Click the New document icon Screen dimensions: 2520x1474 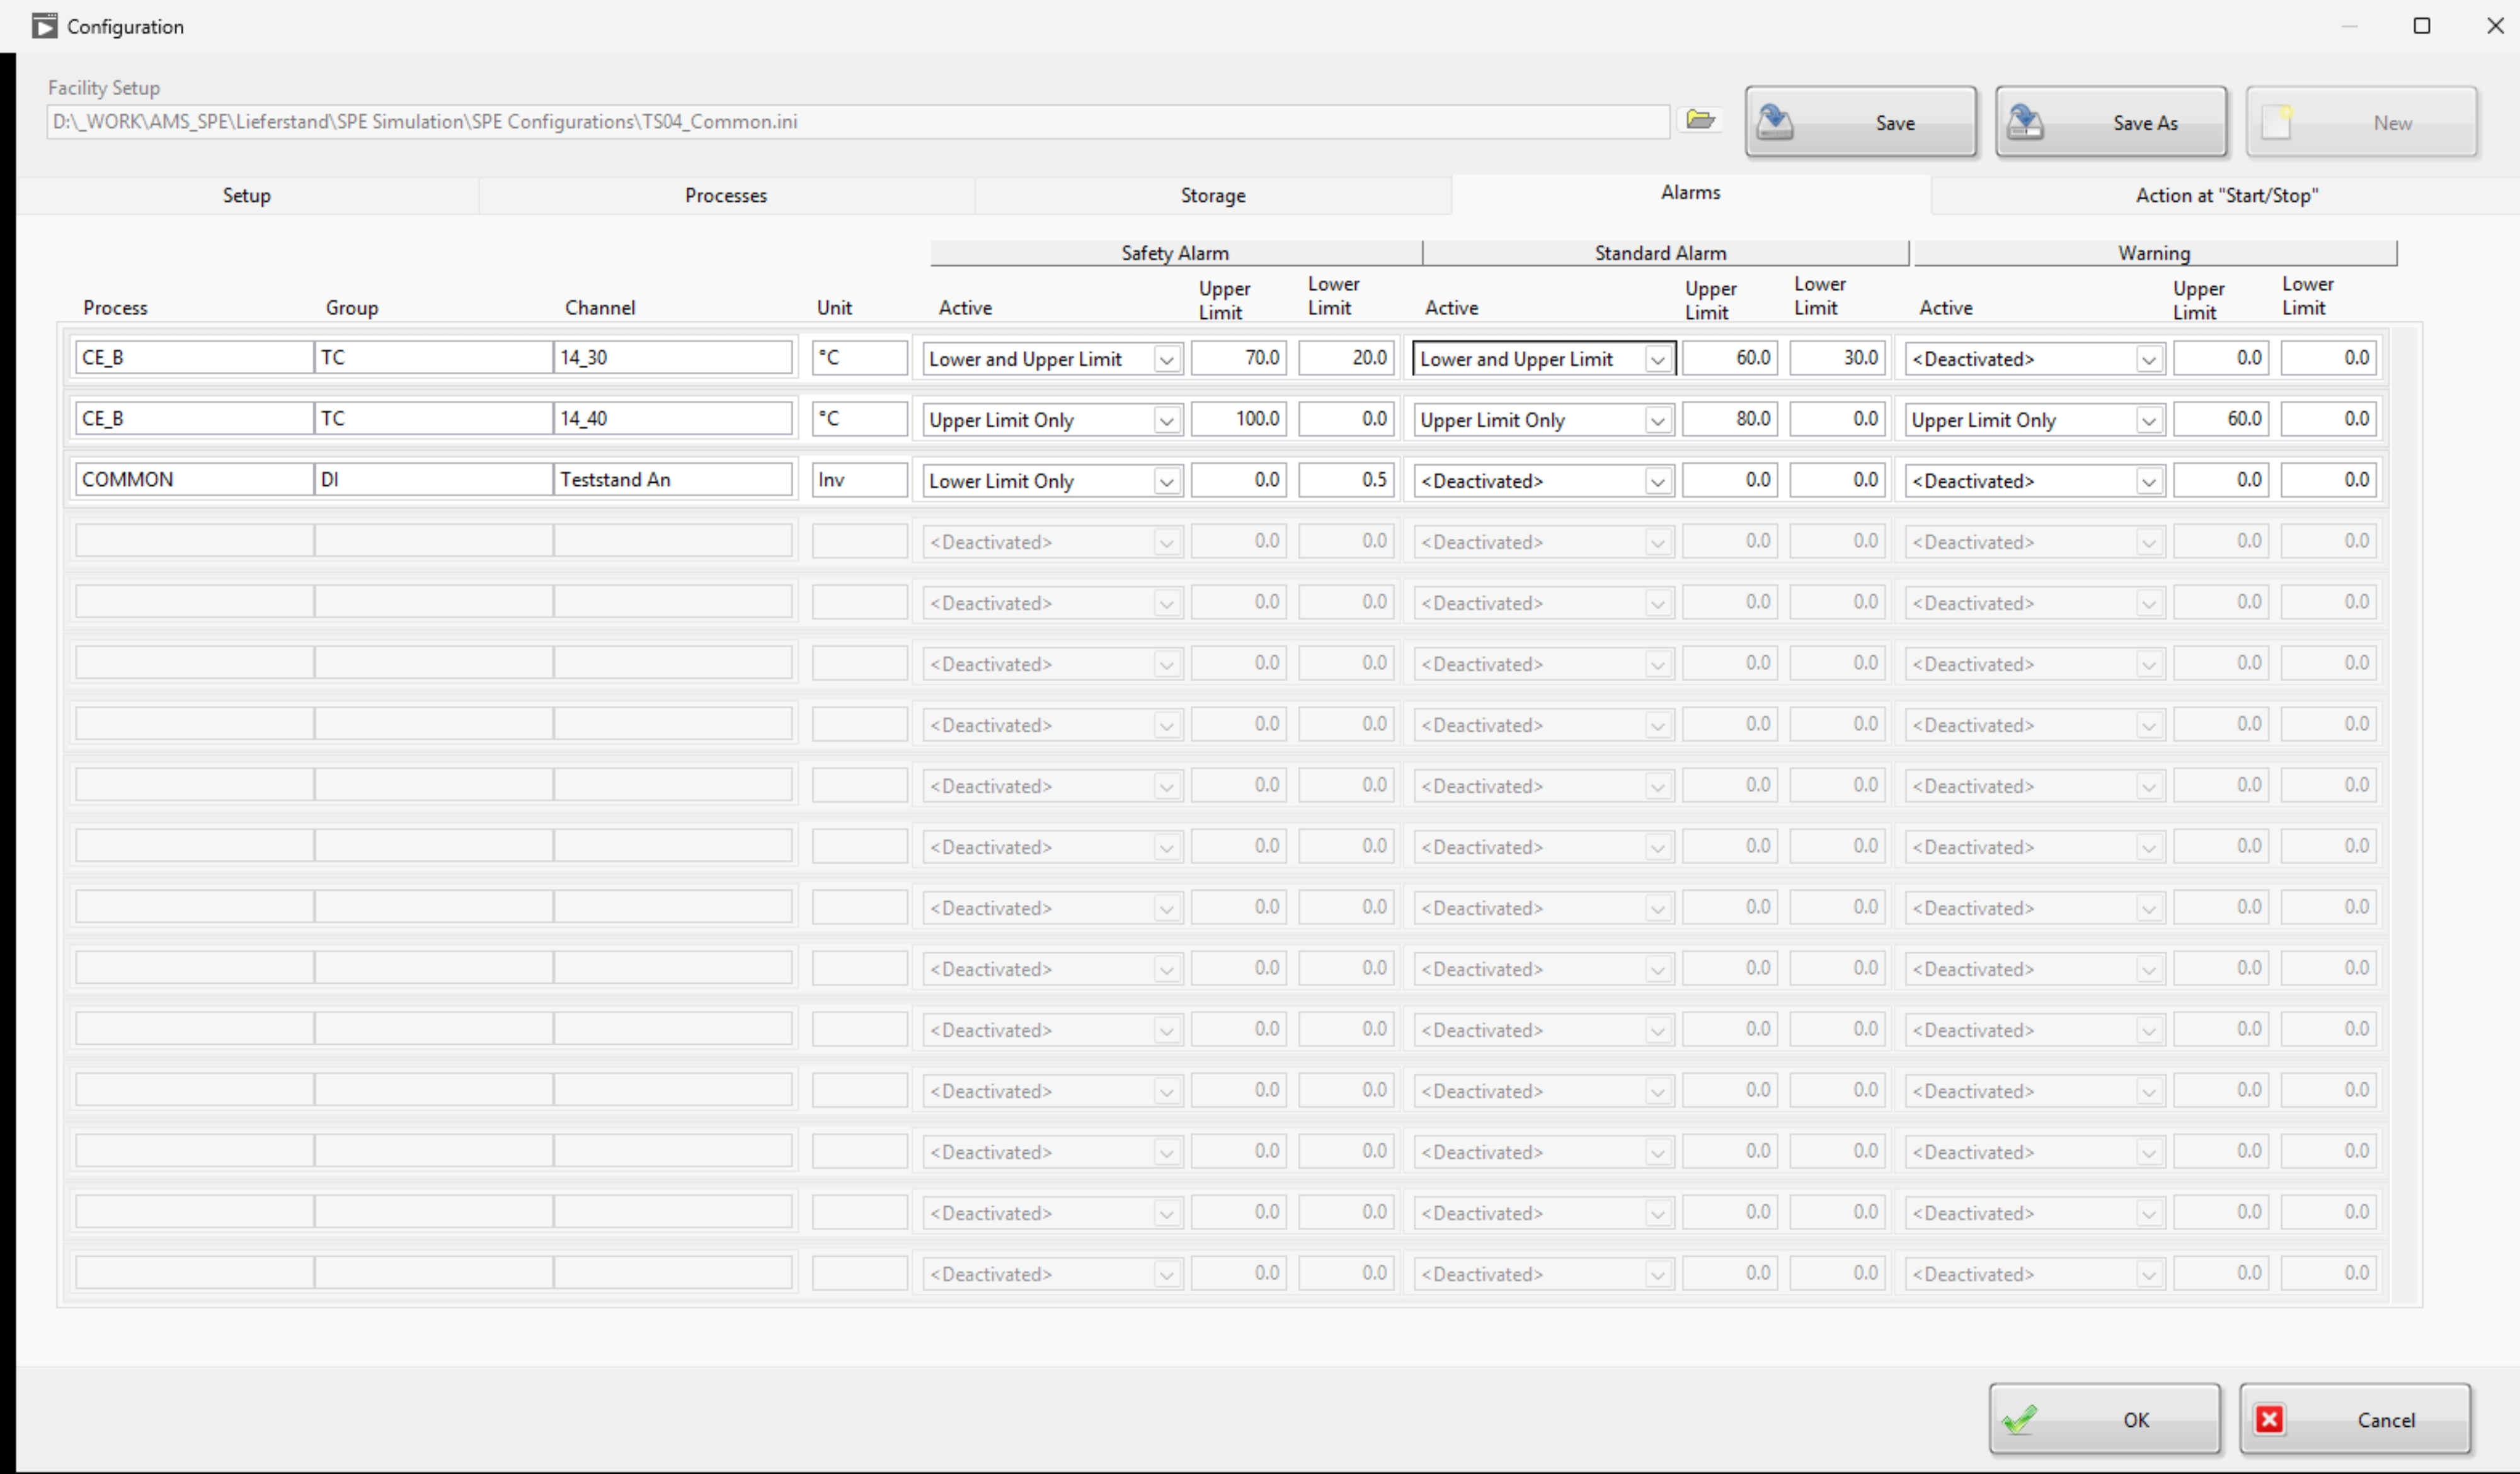click(2277, 122)
